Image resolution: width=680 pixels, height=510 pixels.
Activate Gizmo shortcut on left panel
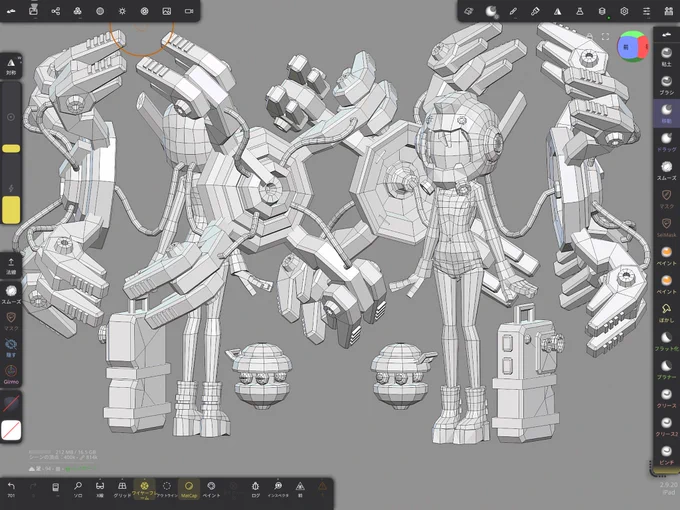click(11, 374)
